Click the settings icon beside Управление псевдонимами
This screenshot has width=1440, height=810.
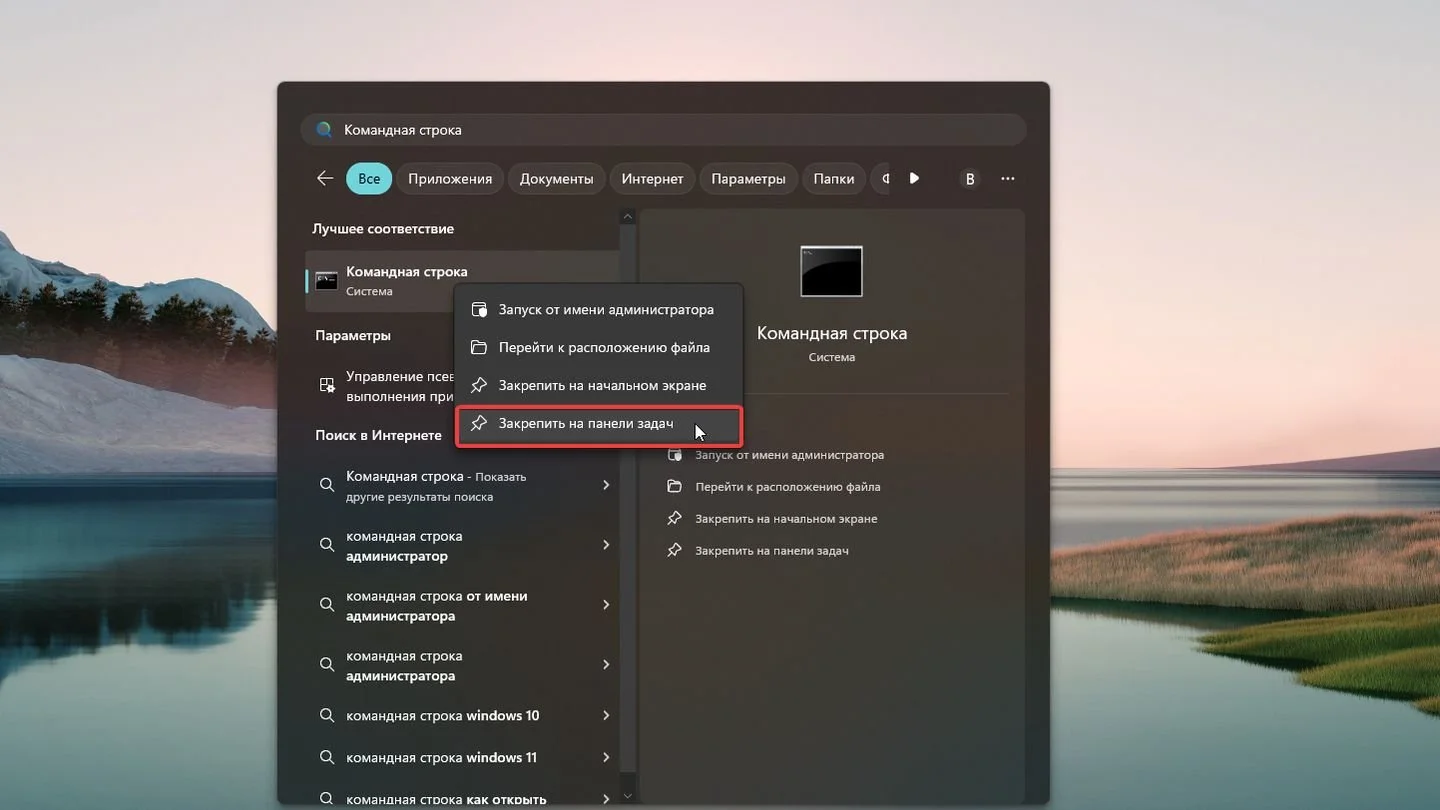(x=326, y=385)
